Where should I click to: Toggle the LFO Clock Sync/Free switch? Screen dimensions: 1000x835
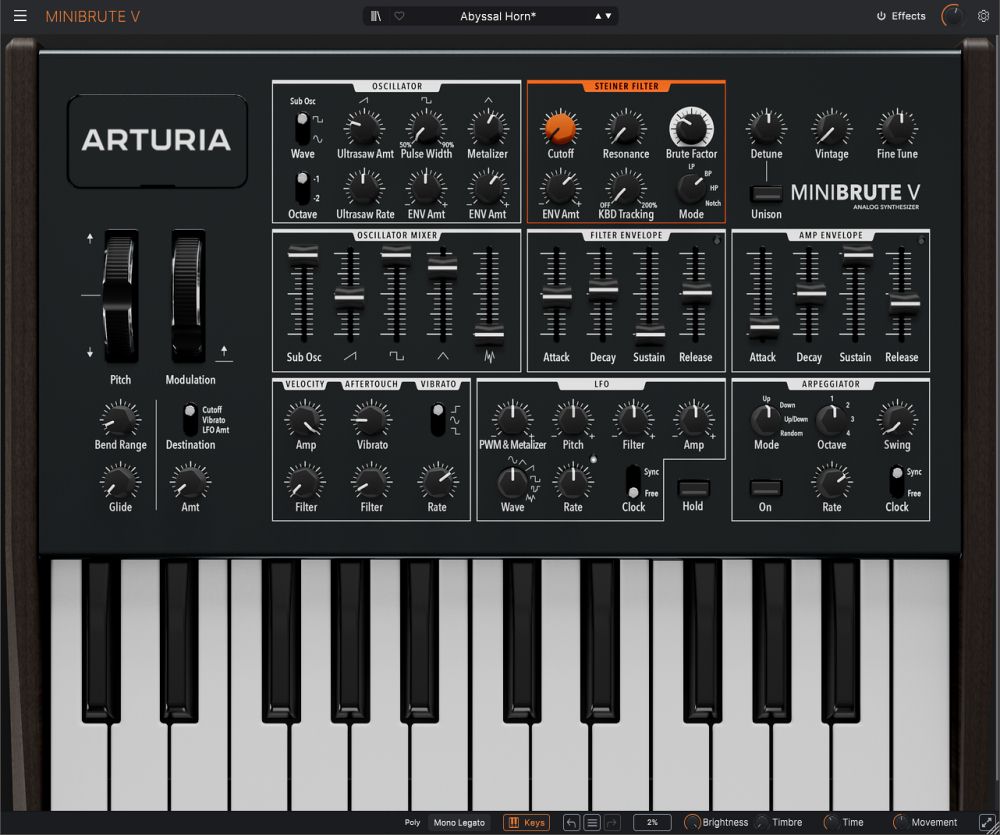point(633,482)
